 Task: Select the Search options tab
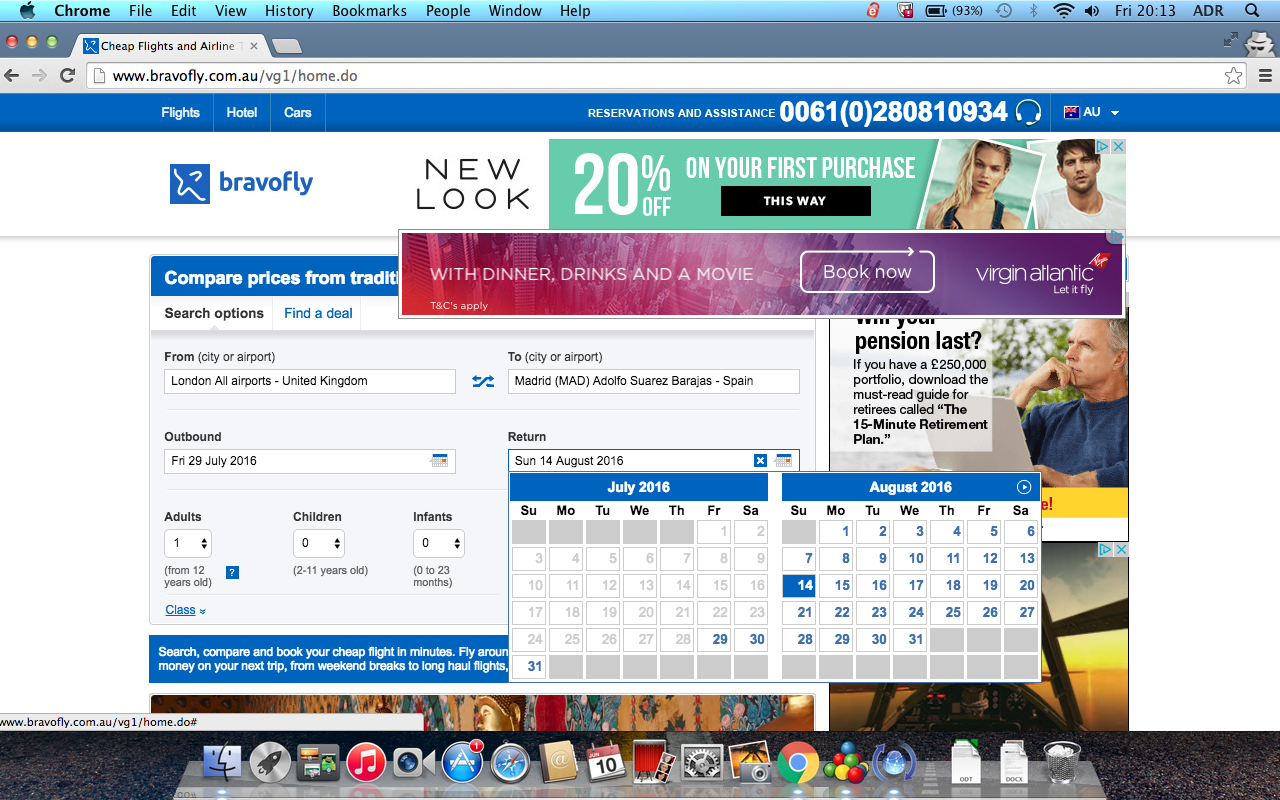pyautogui.click(x=214, y=313)
